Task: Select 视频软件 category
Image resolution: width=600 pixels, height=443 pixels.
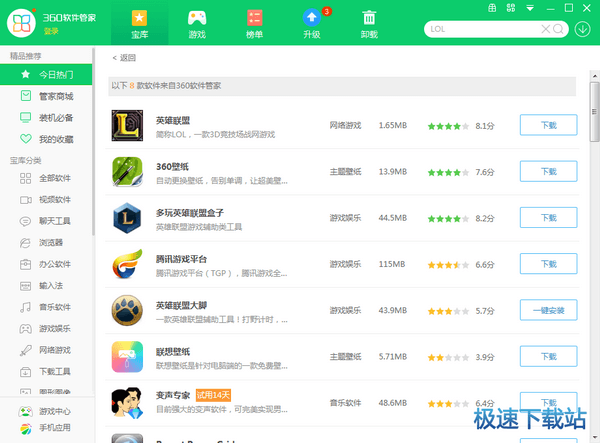Action: [46, 199]
